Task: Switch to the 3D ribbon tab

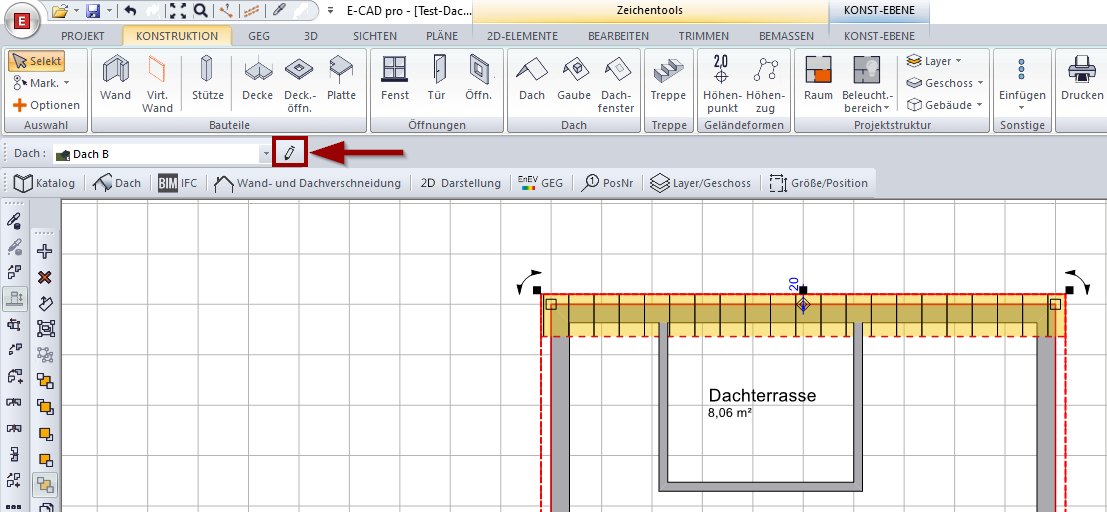Action: (311, 36)
